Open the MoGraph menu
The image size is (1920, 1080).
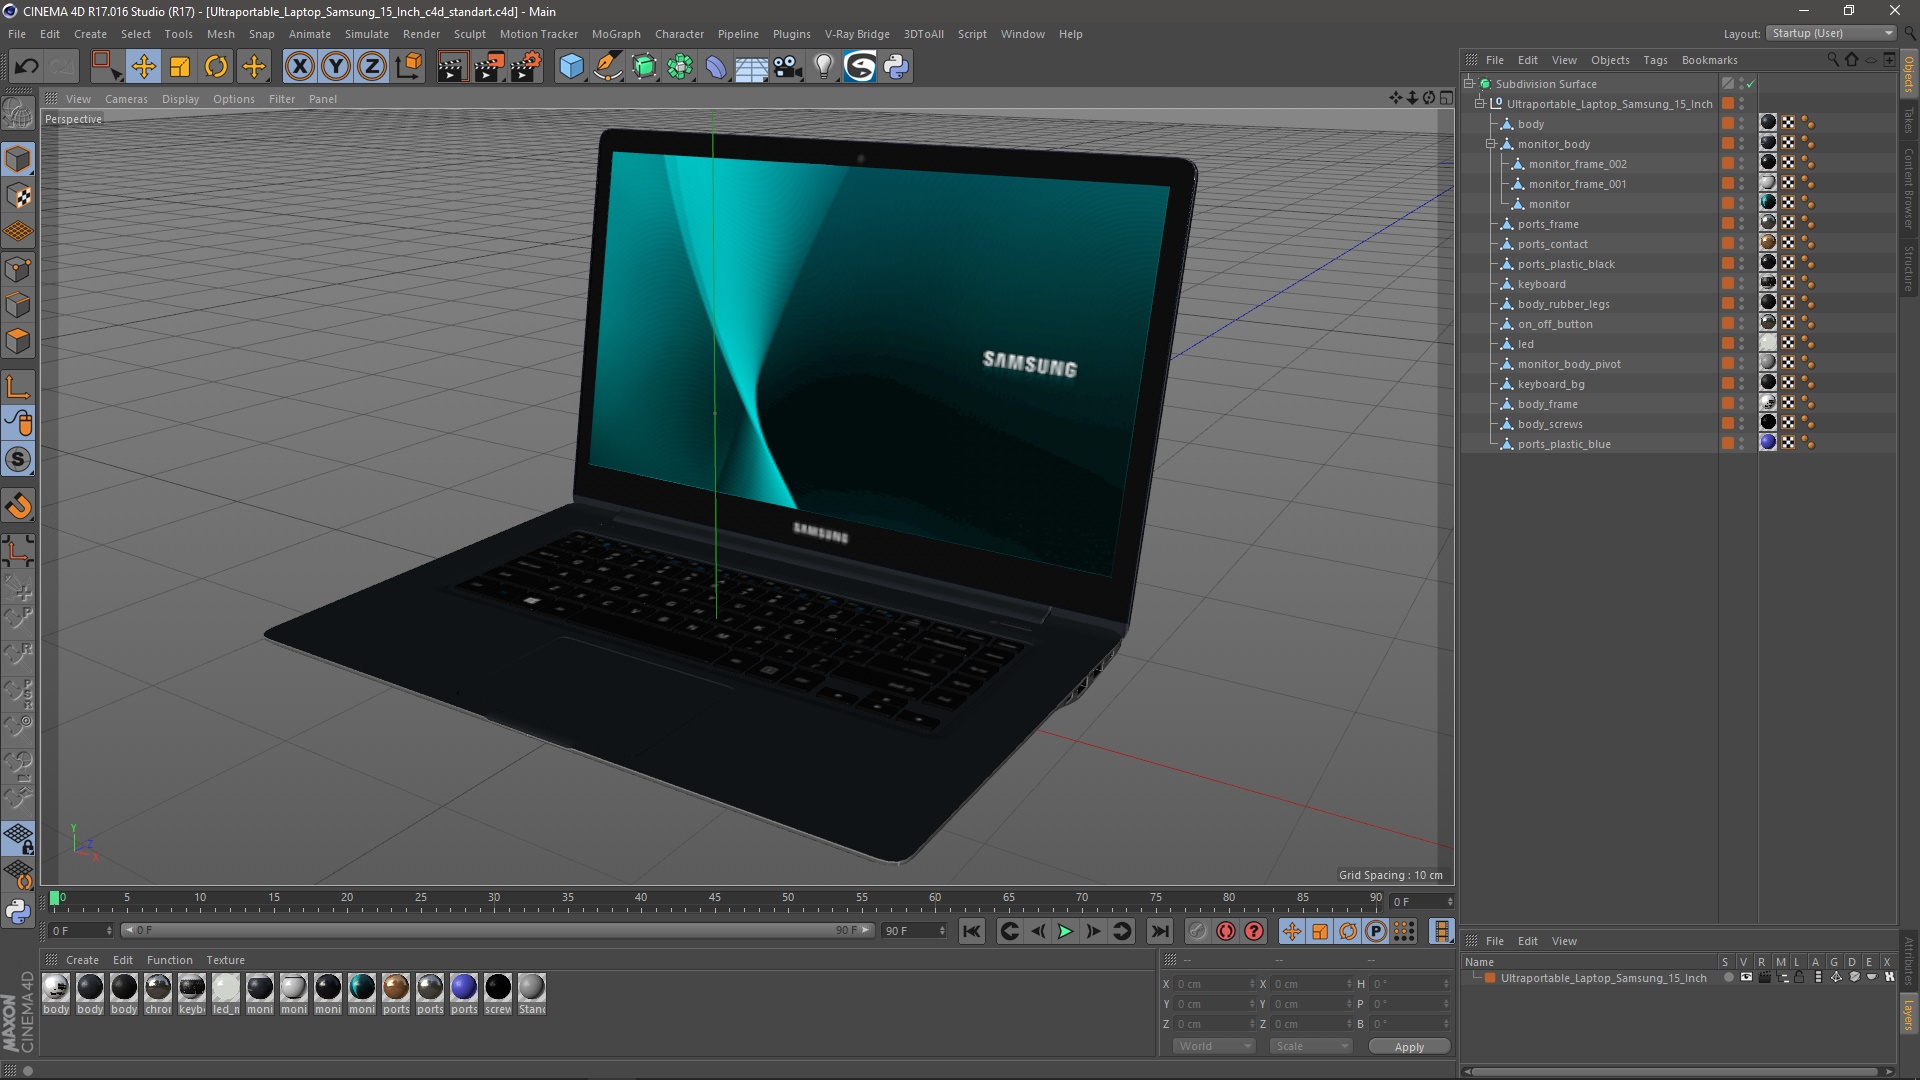(616, 34)
